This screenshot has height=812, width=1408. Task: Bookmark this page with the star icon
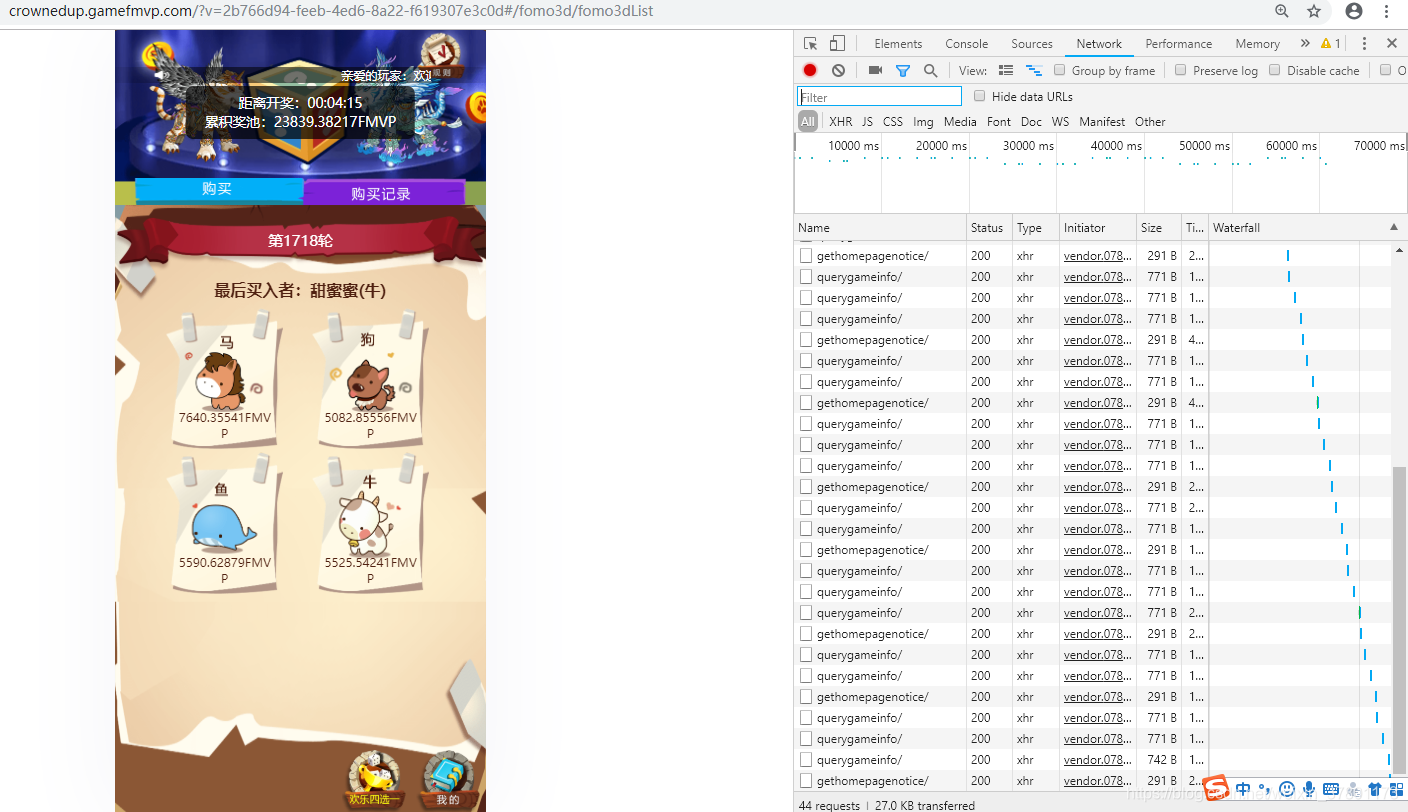click(1314, 11)
